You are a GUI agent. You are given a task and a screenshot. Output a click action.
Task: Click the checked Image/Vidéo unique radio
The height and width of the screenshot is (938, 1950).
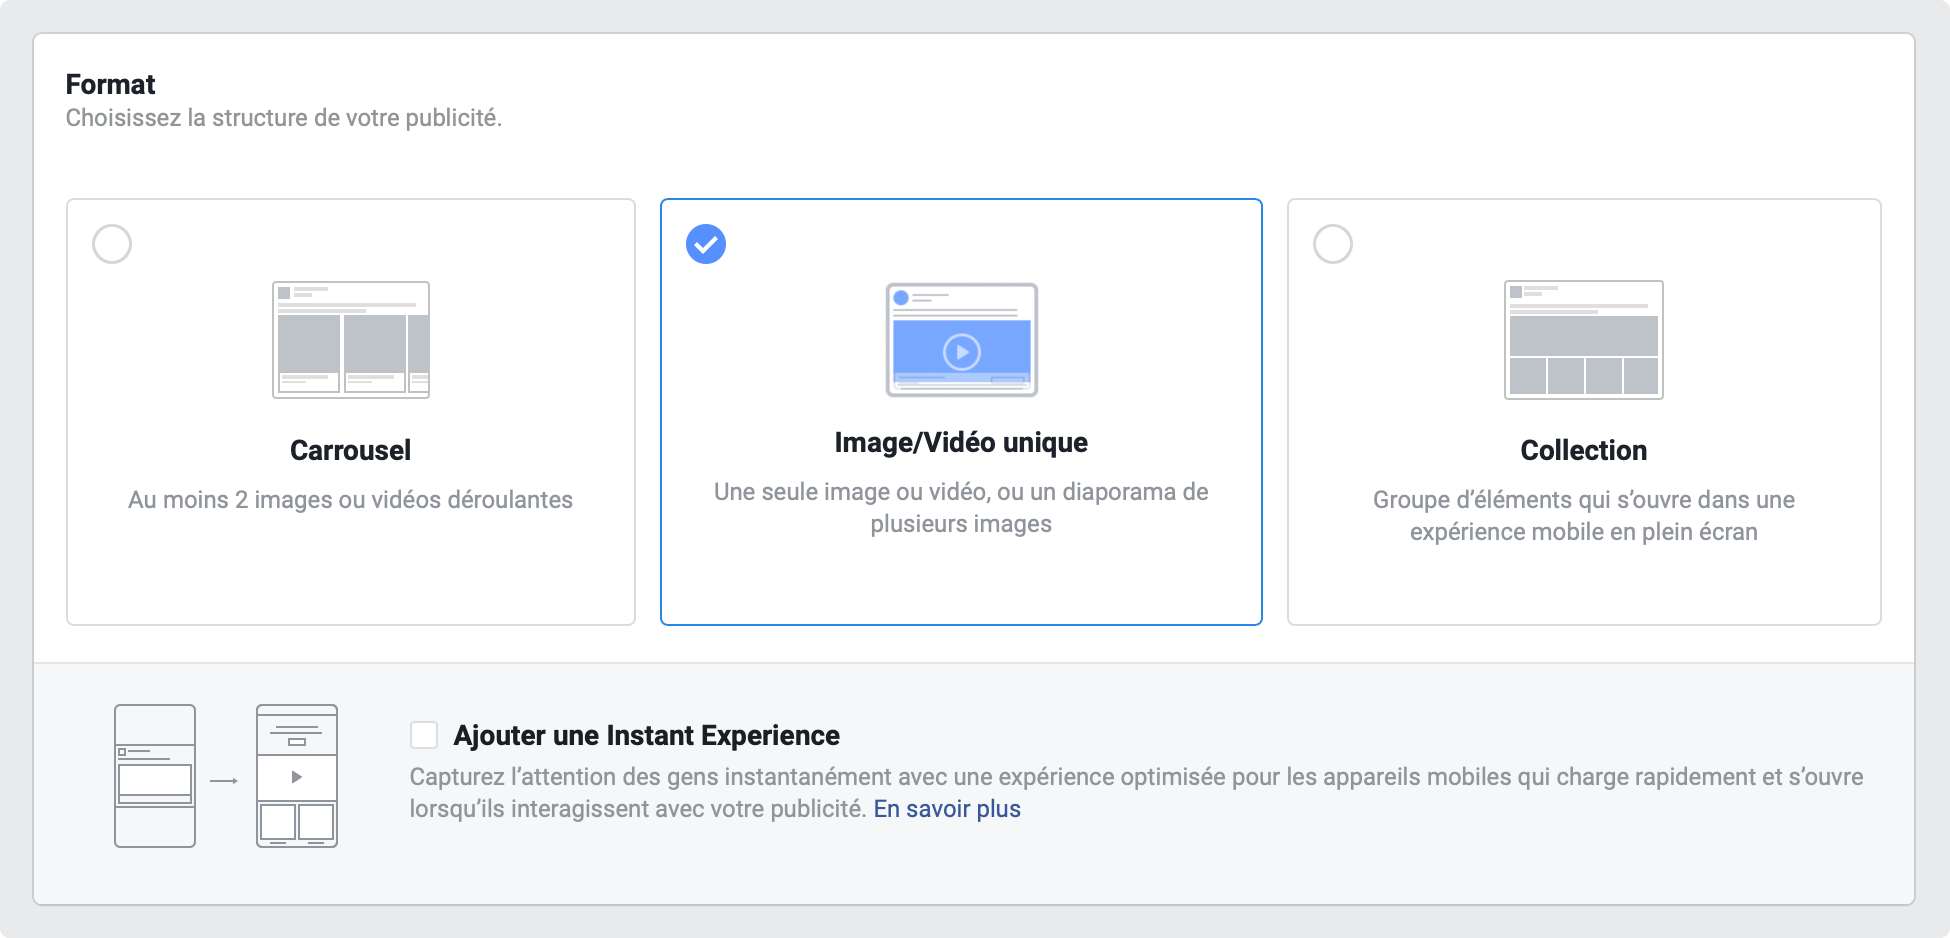pyautogui.click(x=706, y=244)
